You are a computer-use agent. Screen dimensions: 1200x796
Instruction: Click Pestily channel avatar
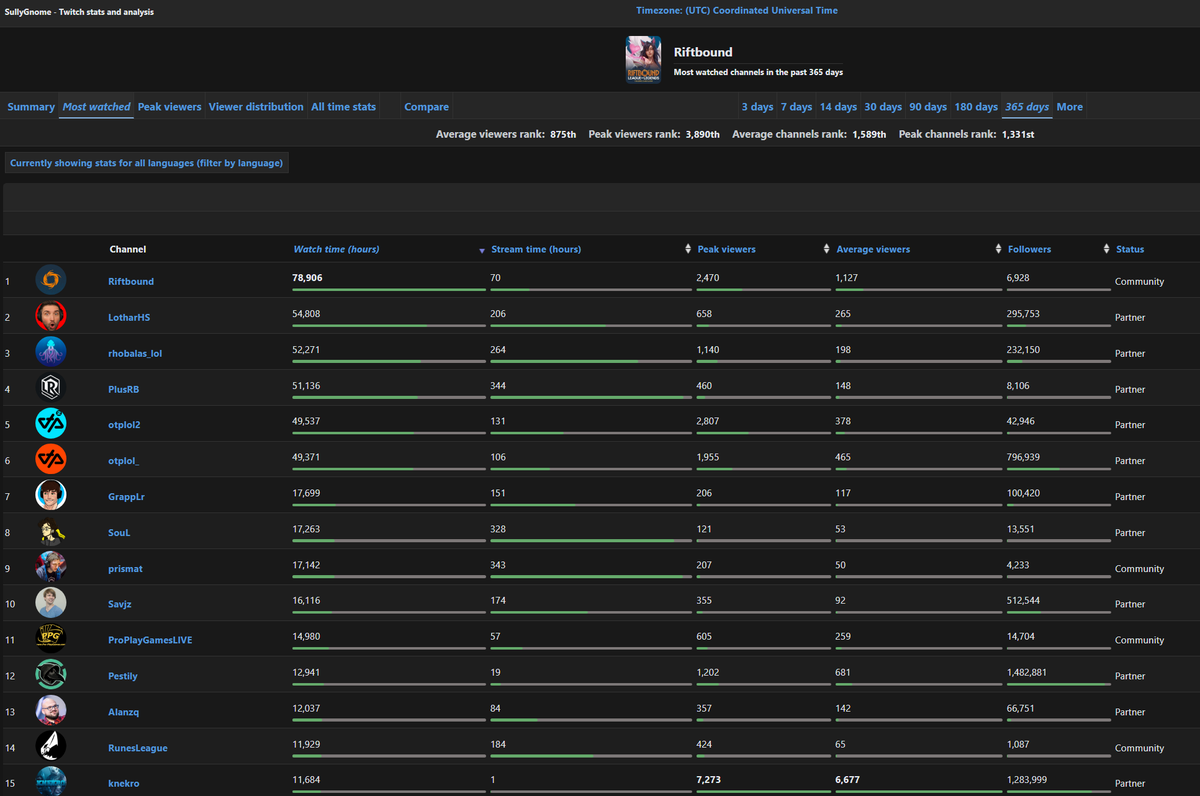click(x=51, y=676)
